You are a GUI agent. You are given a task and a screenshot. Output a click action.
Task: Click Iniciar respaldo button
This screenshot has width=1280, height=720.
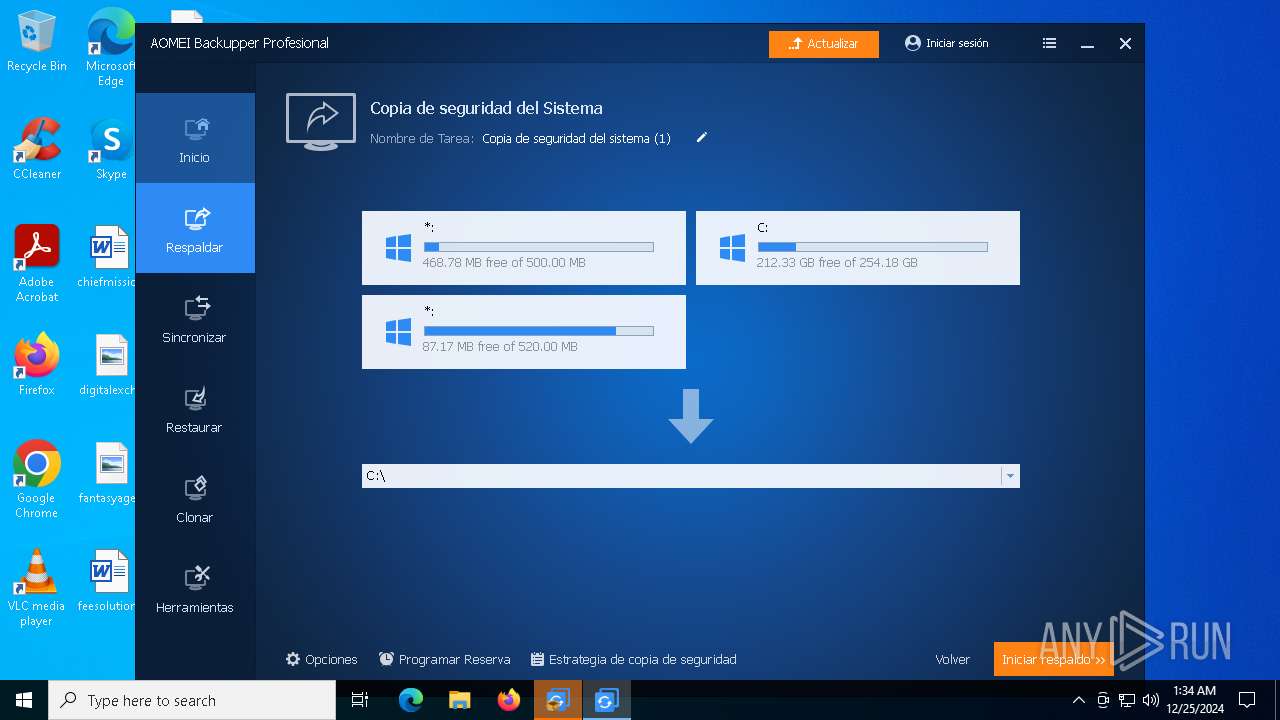click(x=1053, y=660)
